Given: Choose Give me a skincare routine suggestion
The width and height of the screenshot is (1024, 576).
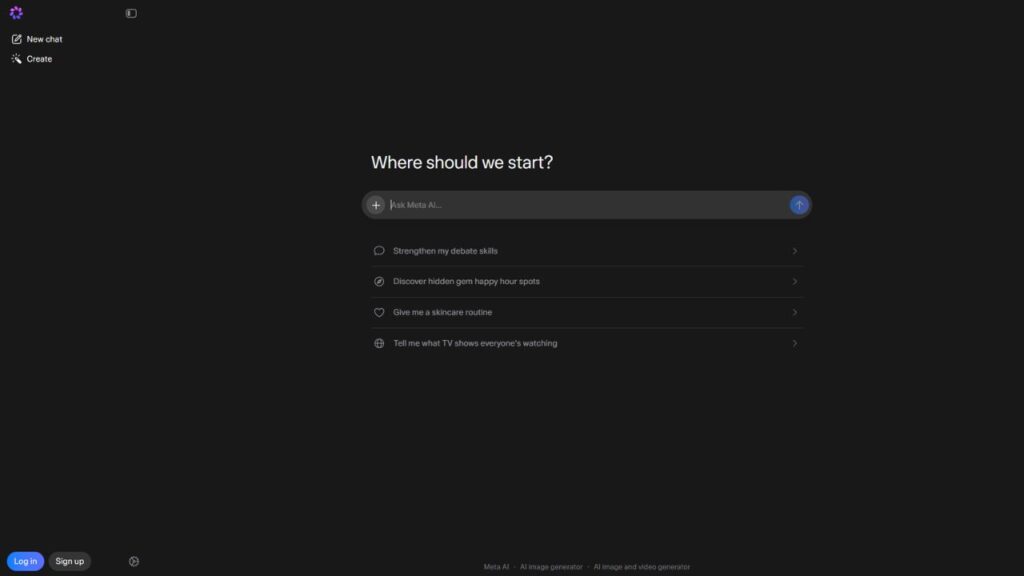Looking at the screenshot, I should tap(586, 312).
